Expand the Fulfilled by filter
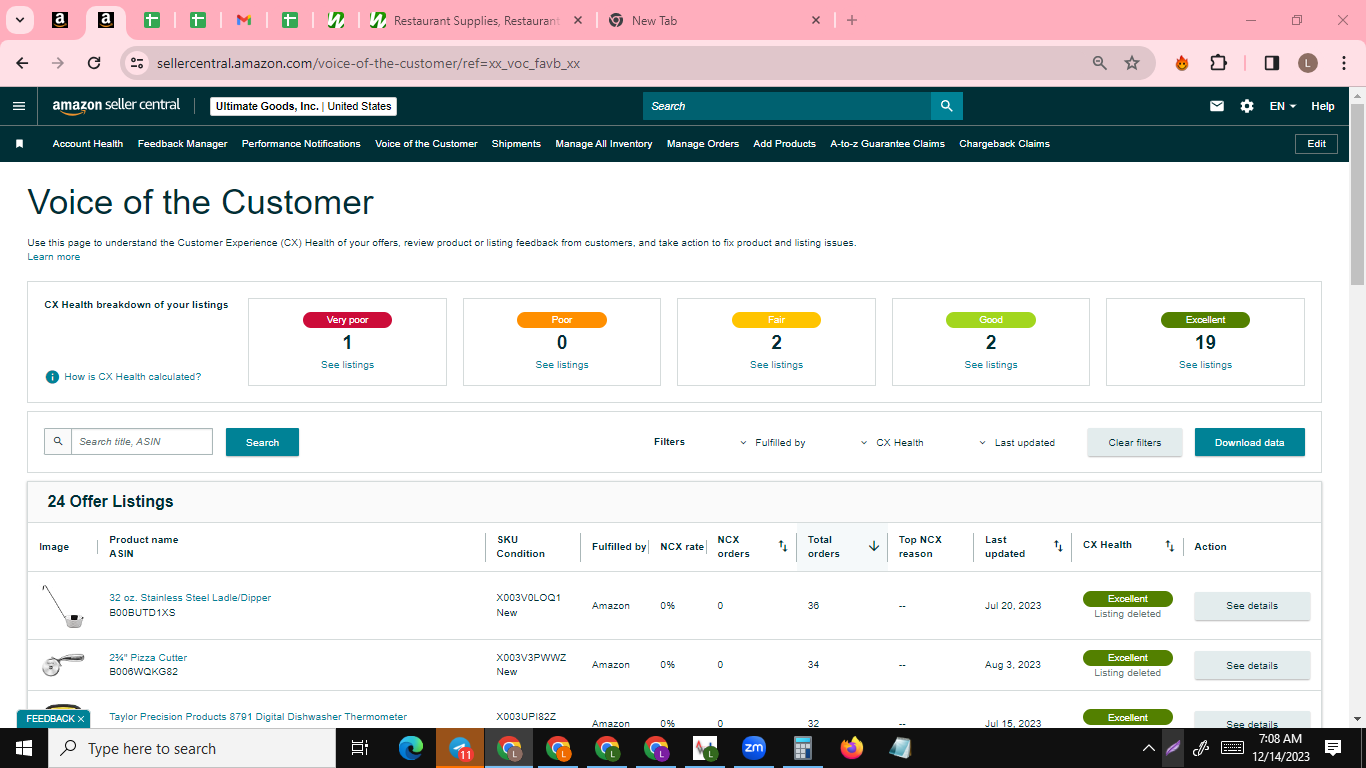 (772, 443)
